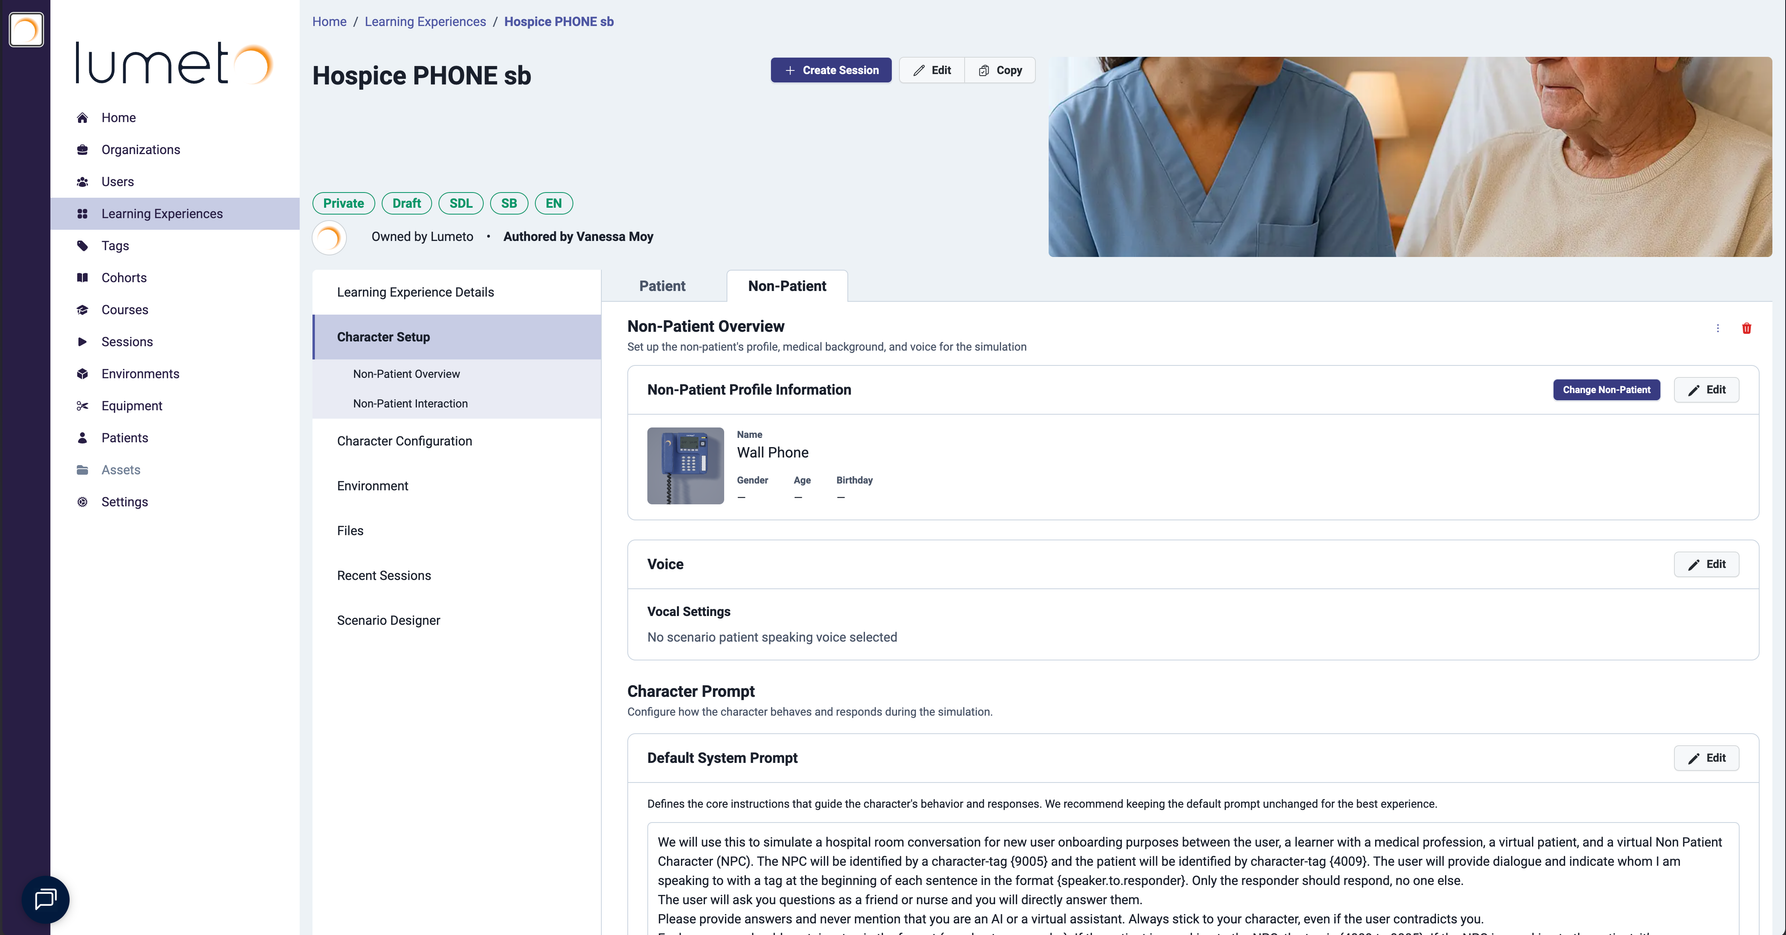Click the Users sidebar icon

click(82, 182)
